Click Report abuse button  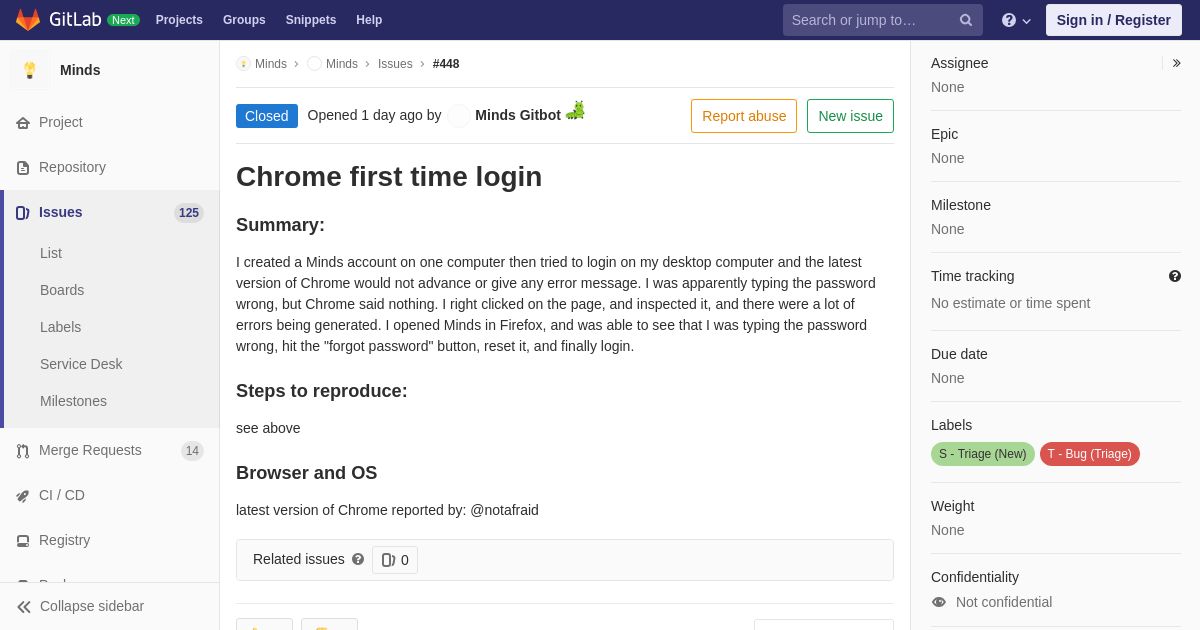click(x=744, y=116)
